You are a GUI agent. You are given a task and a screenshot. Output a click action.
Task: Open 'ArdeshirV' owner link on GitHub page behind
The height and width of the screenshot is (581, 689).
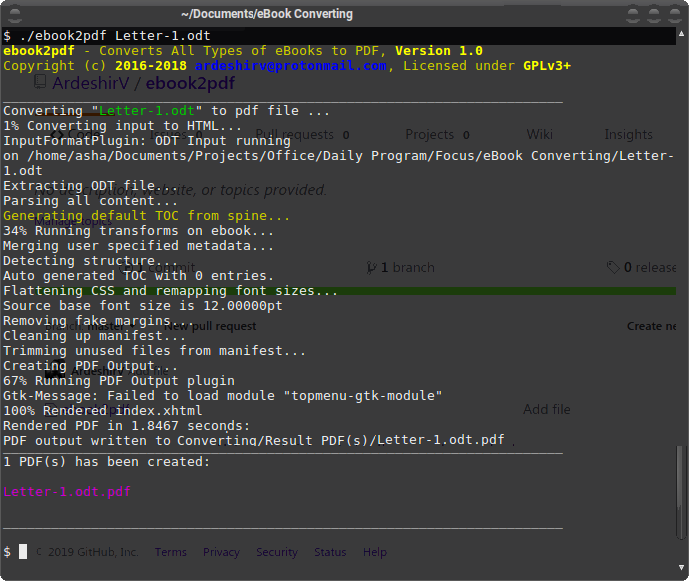91,83
